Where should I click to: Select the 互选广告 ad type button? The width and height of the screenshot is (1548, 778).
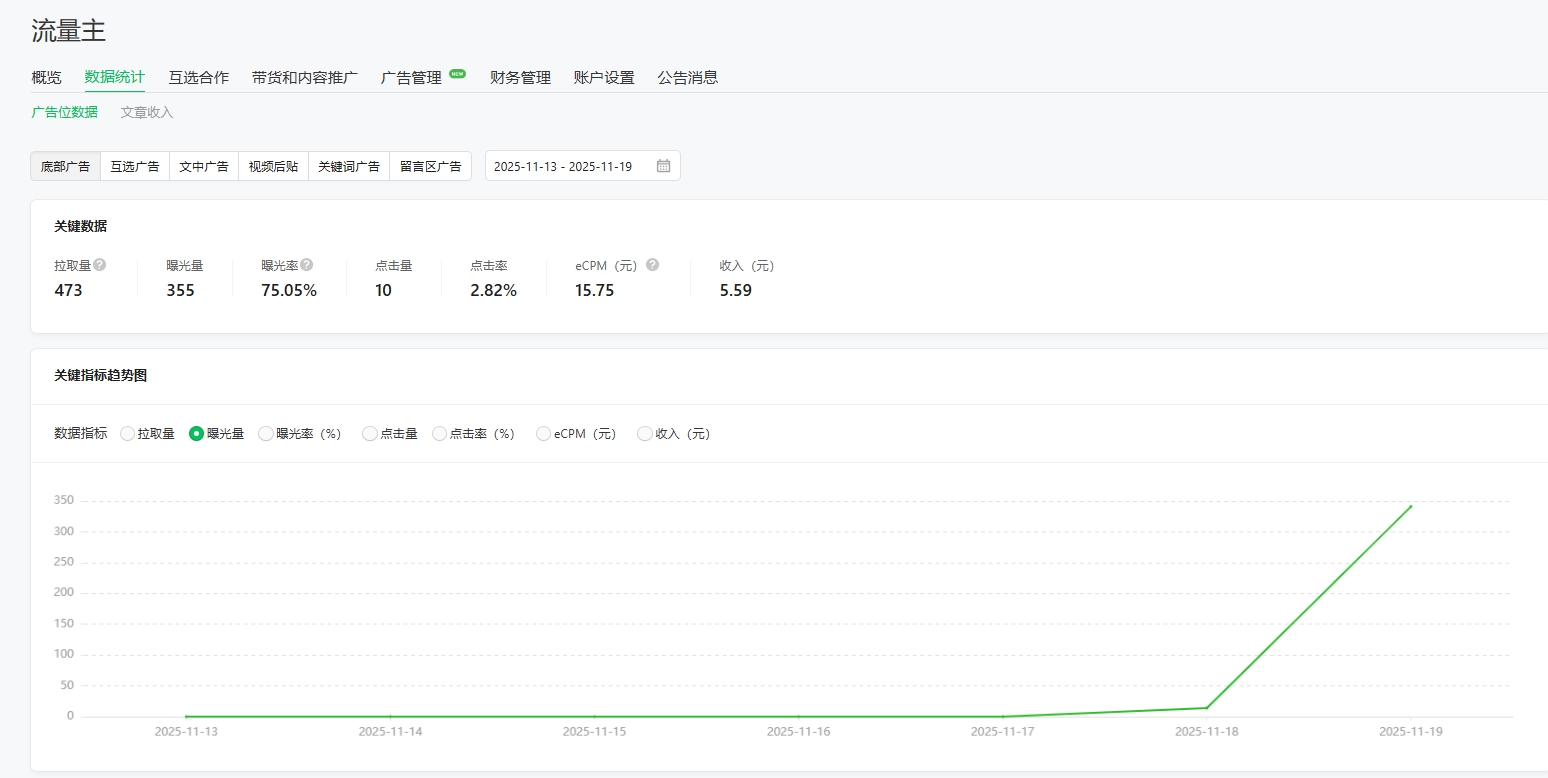click(x=135, y=166)
